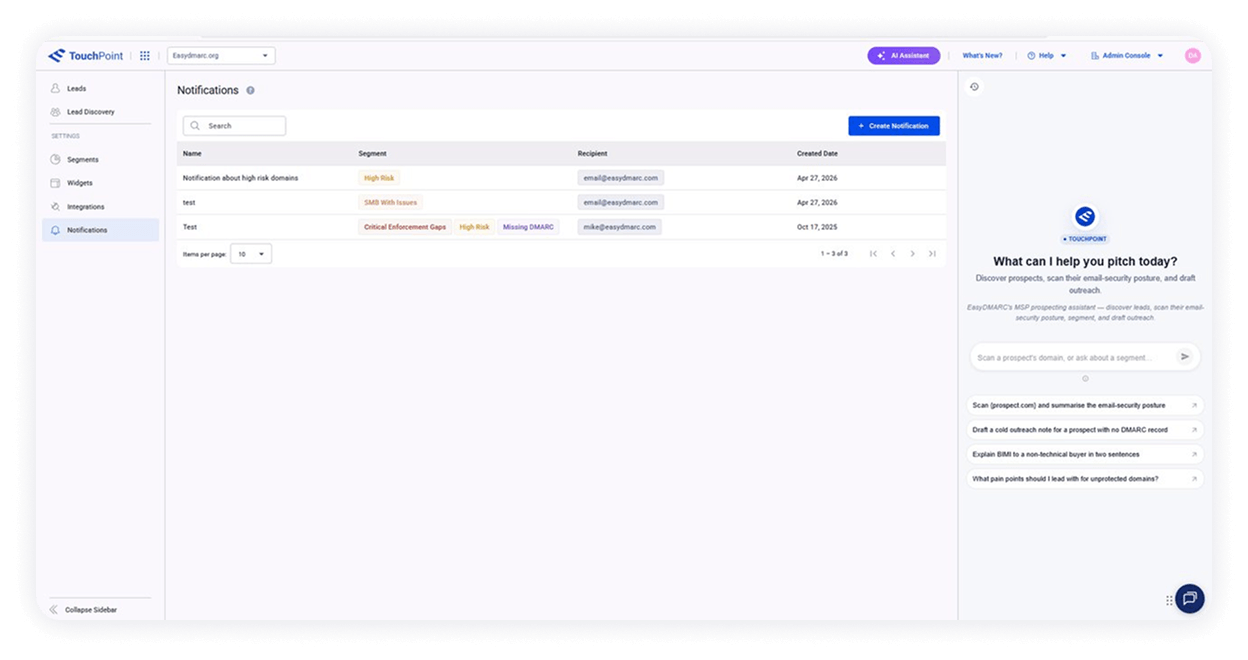Click the info icon below assistant input

coord(1085,378)
